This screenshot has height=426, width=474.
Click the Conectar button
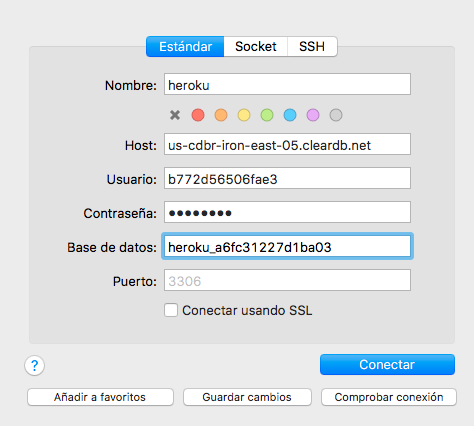(387, 364)
